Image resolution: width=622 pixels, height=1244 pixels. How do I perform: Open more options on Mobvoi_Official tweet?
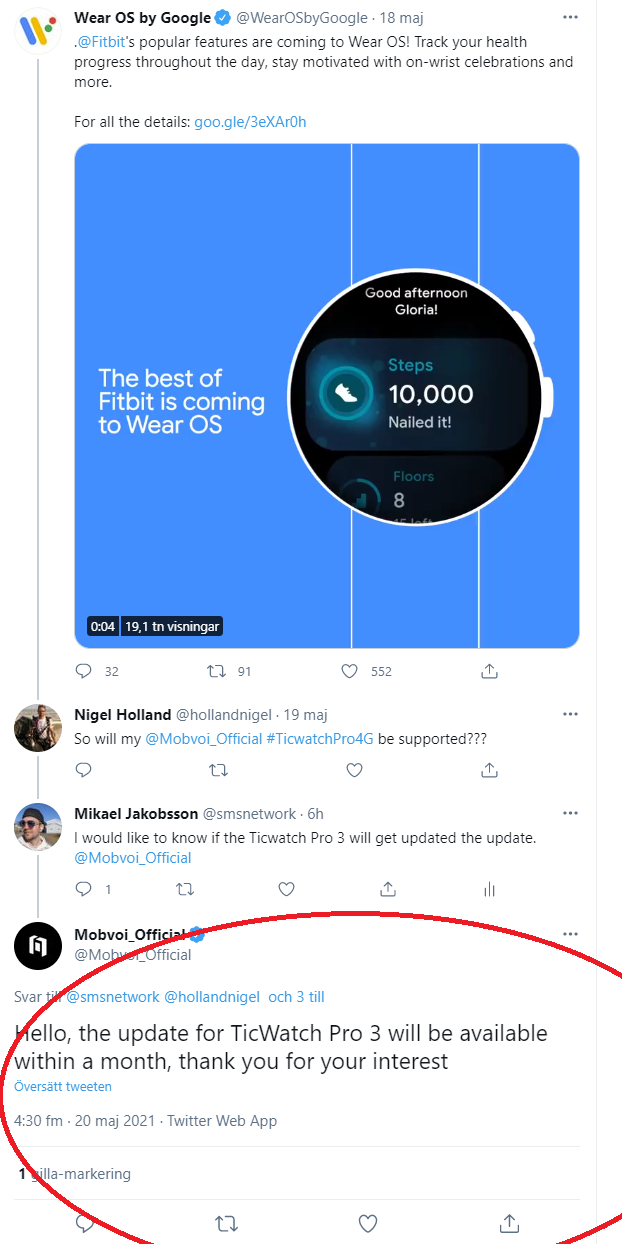(x=570, y=934)
